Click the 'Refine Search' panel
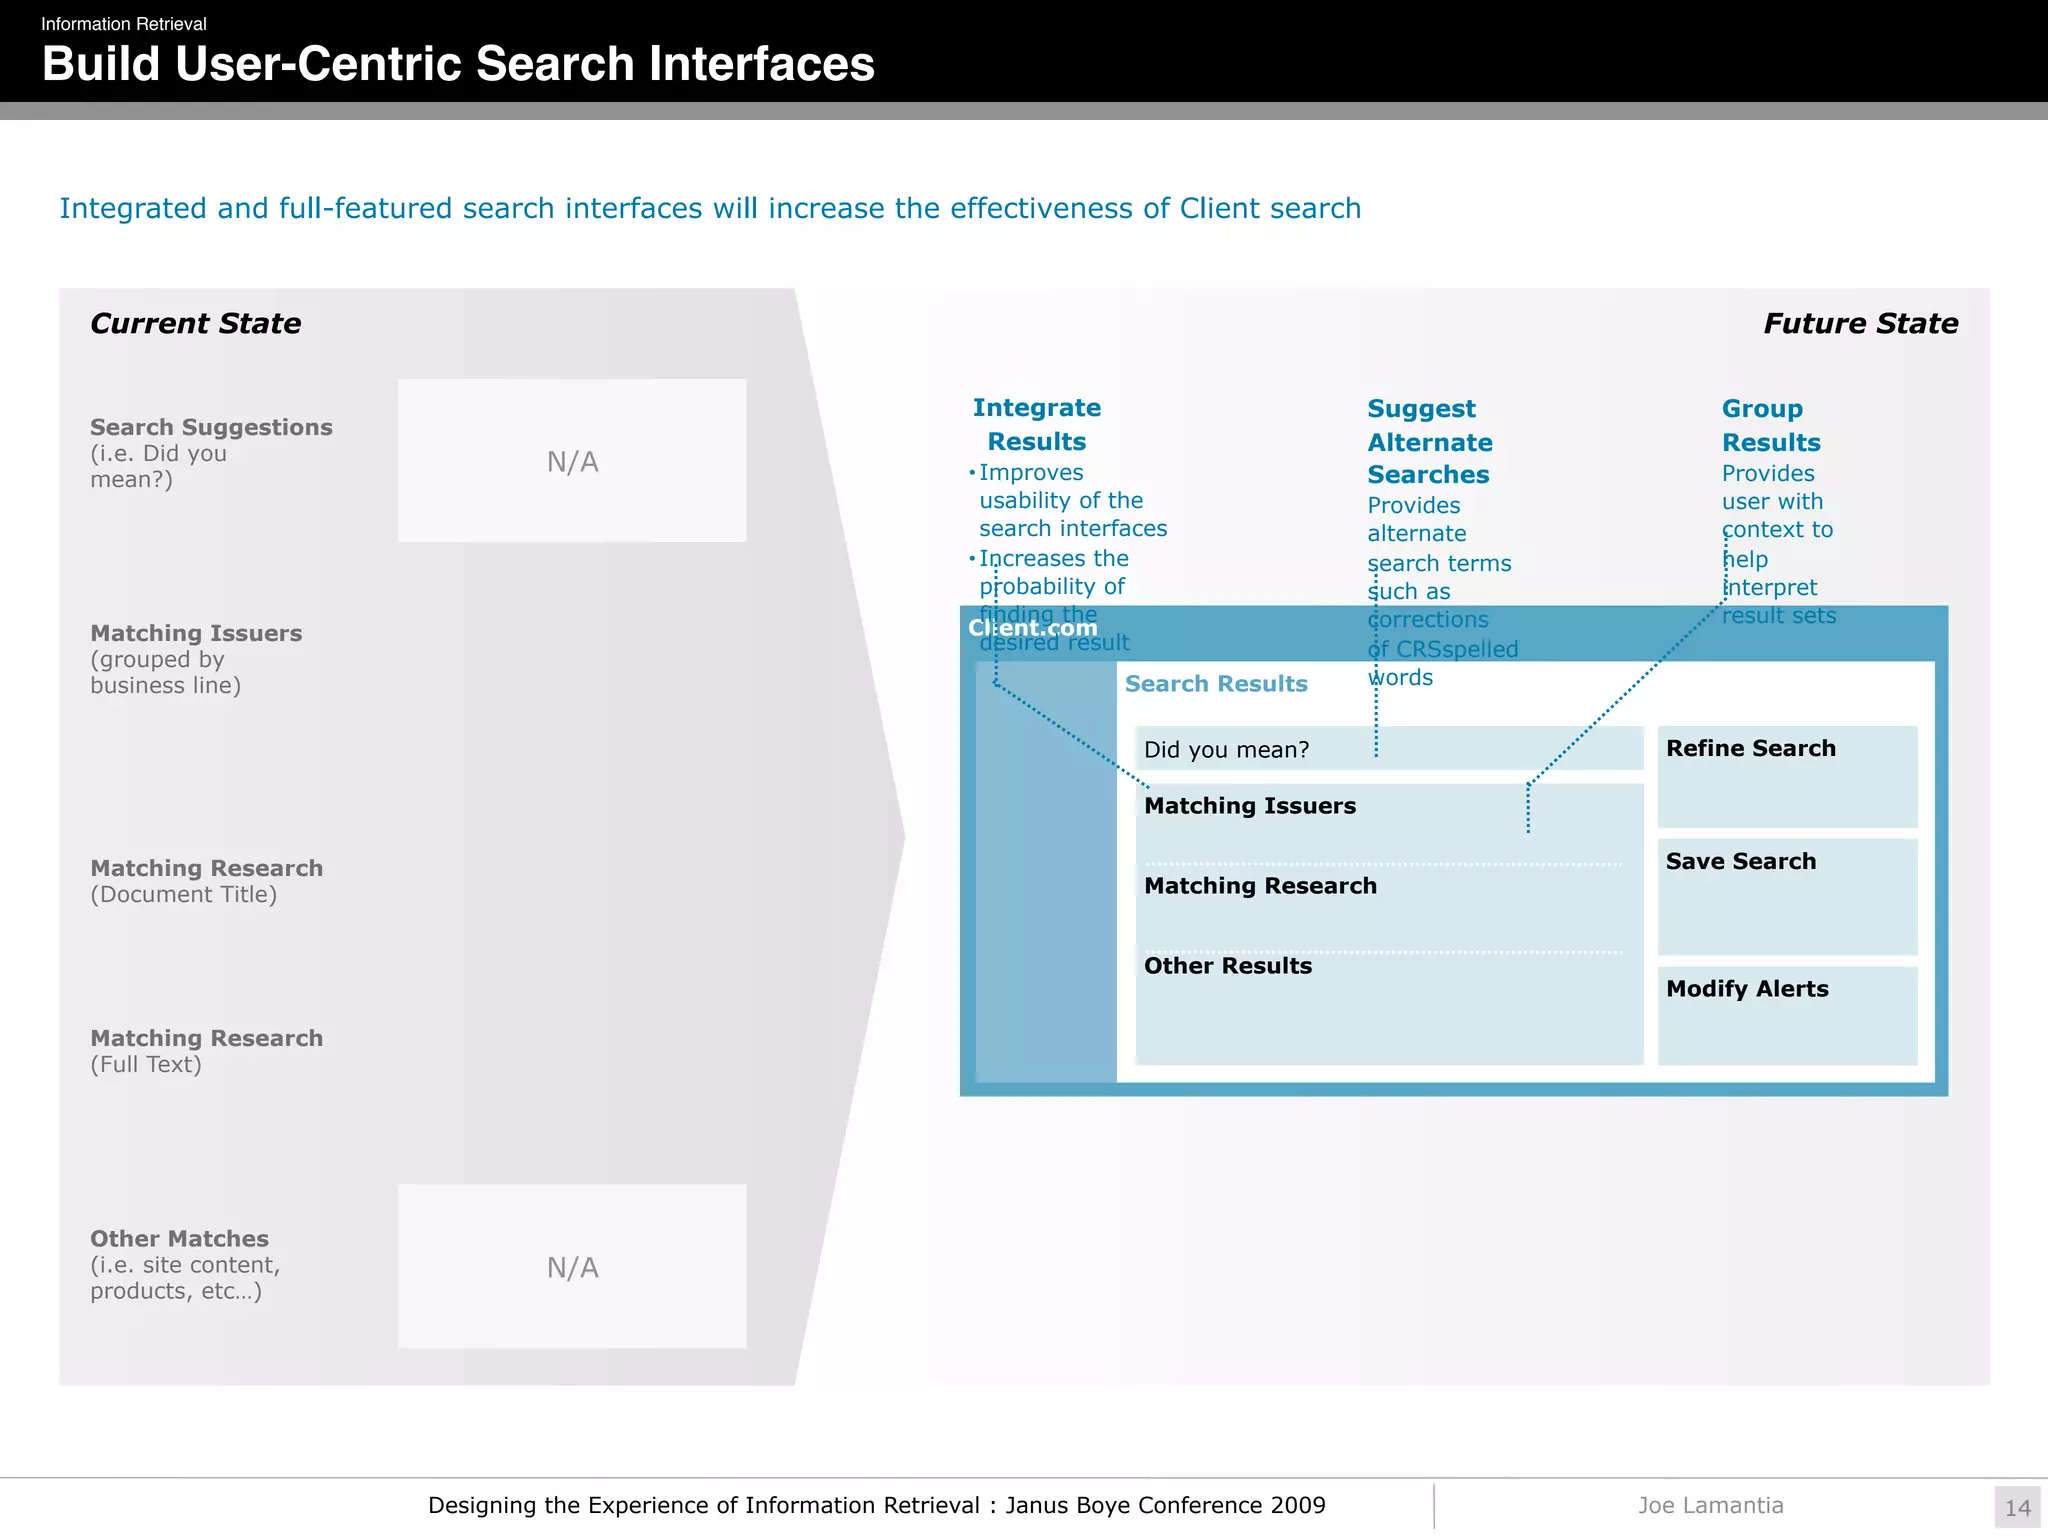The width and height of the screenshot is (2048, 1536). [1787, 777]
